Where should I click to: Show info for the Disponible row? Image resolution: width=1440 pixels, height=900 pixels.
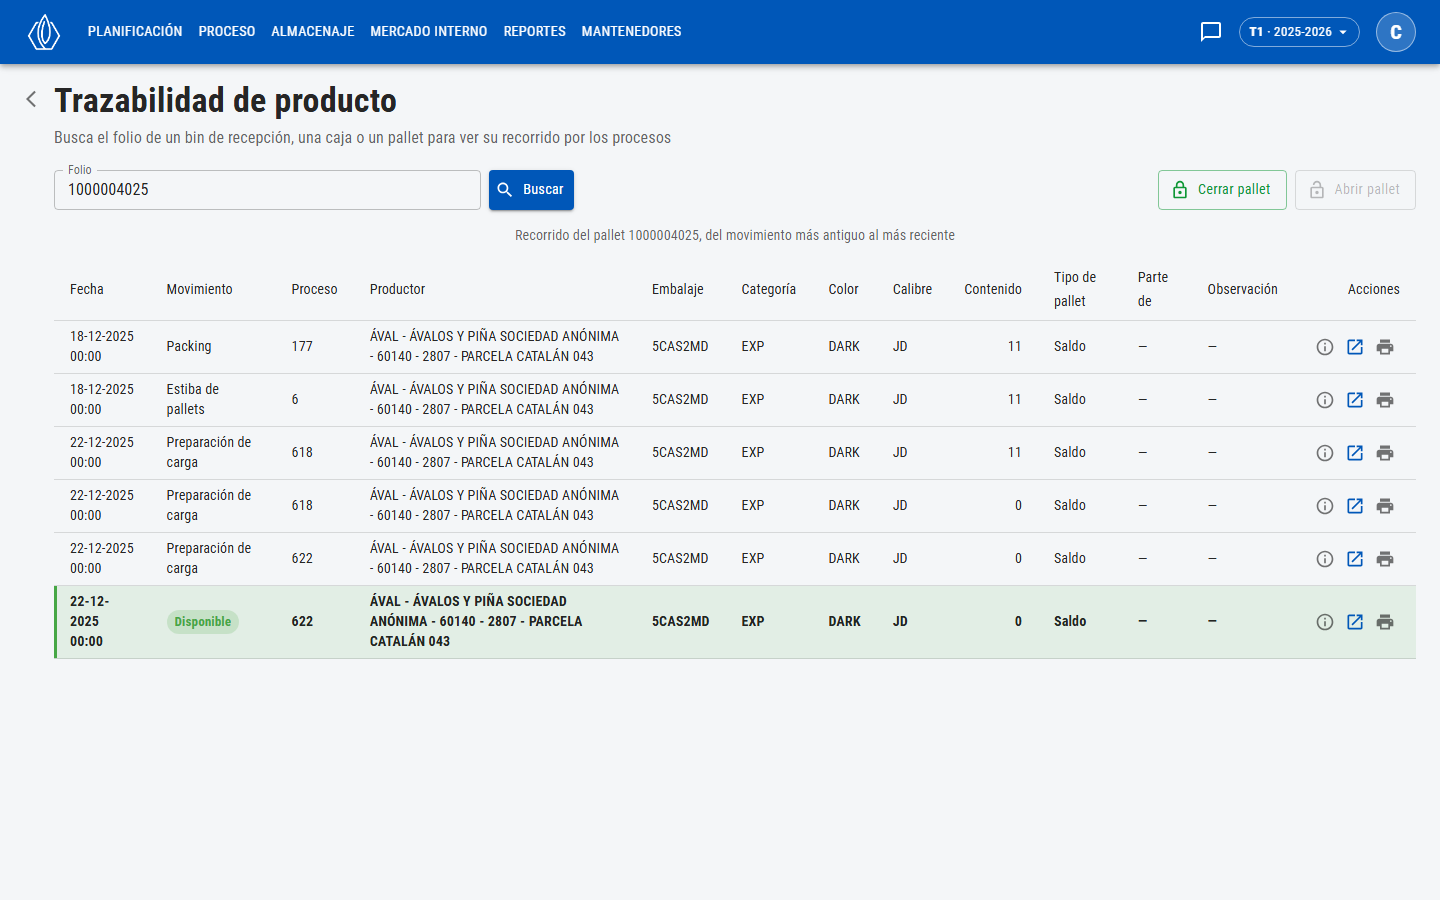(x=1325, y=622)
